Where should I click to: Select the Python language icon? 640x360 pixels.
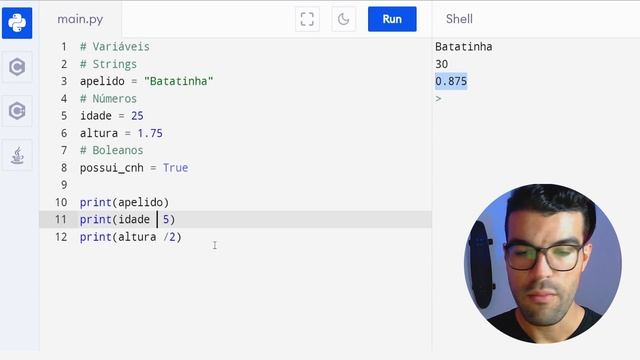pos(17,23)
